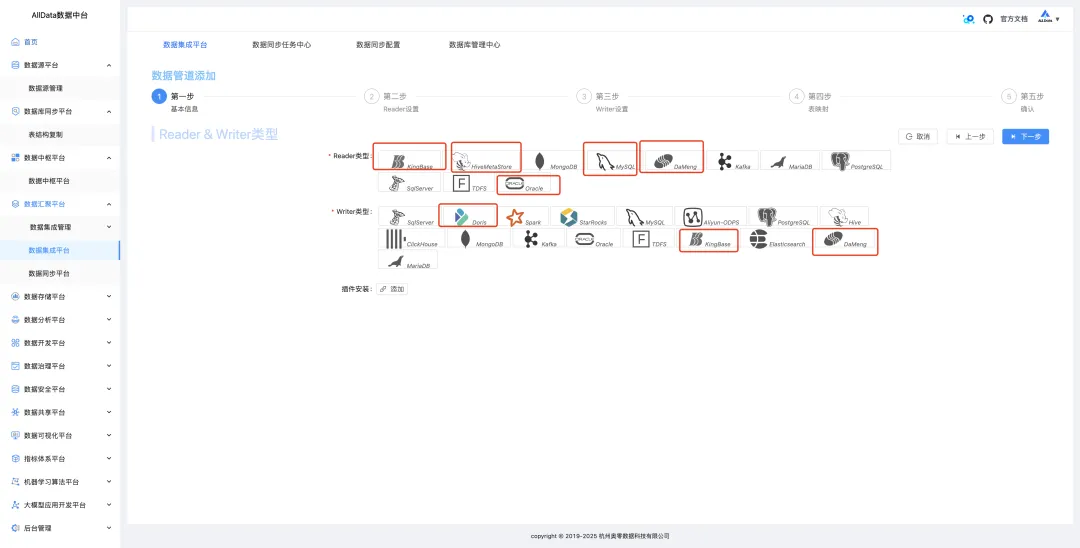Click step 2 第二步 Reader设置

(x=393, y=102)
